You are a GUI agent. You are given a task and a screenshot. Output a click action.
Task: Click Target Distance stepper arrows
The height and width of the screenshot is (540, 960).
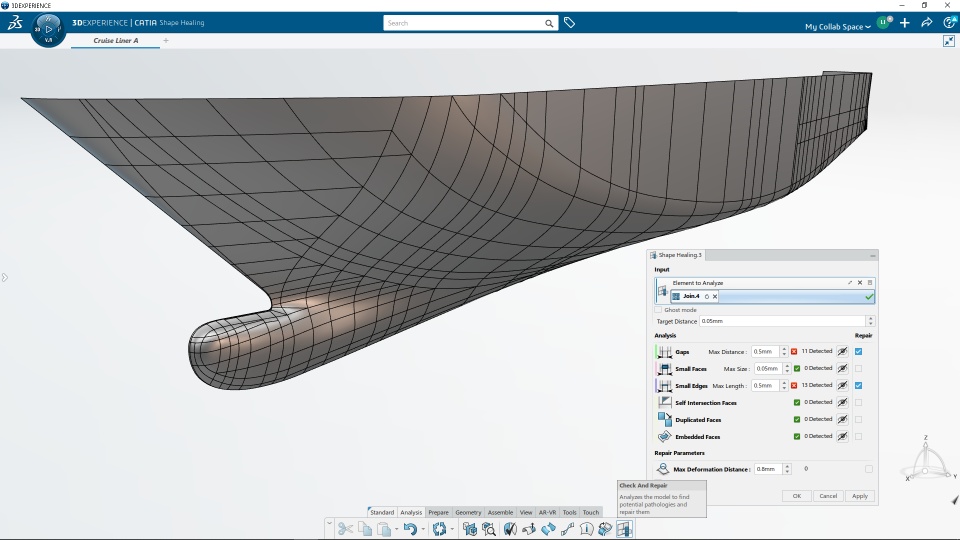[870, 321]
